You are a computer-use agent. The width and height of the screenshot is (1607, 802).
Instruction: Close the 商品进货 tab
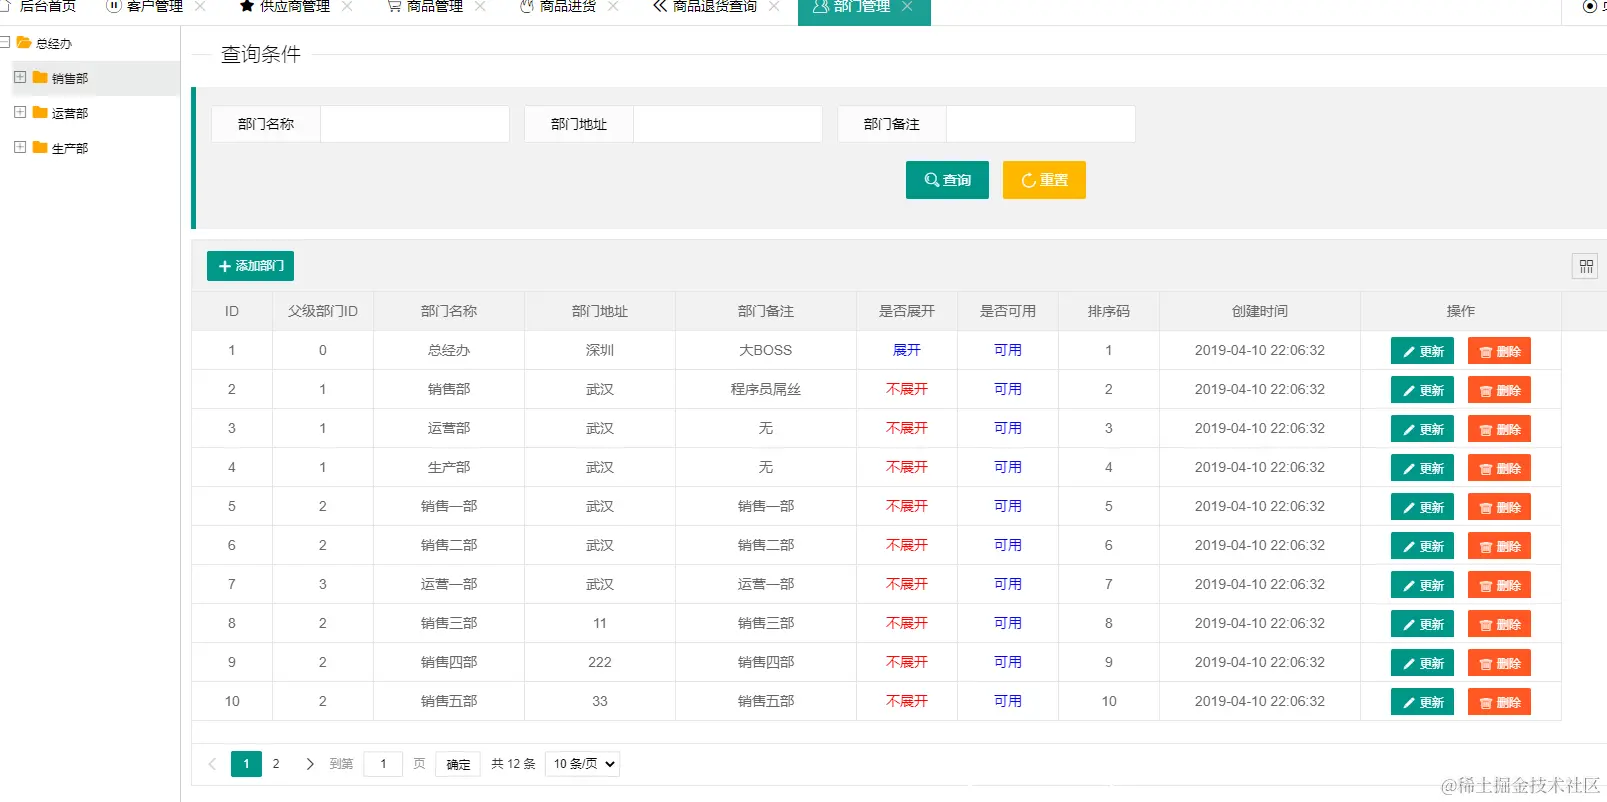pos(613,6)
